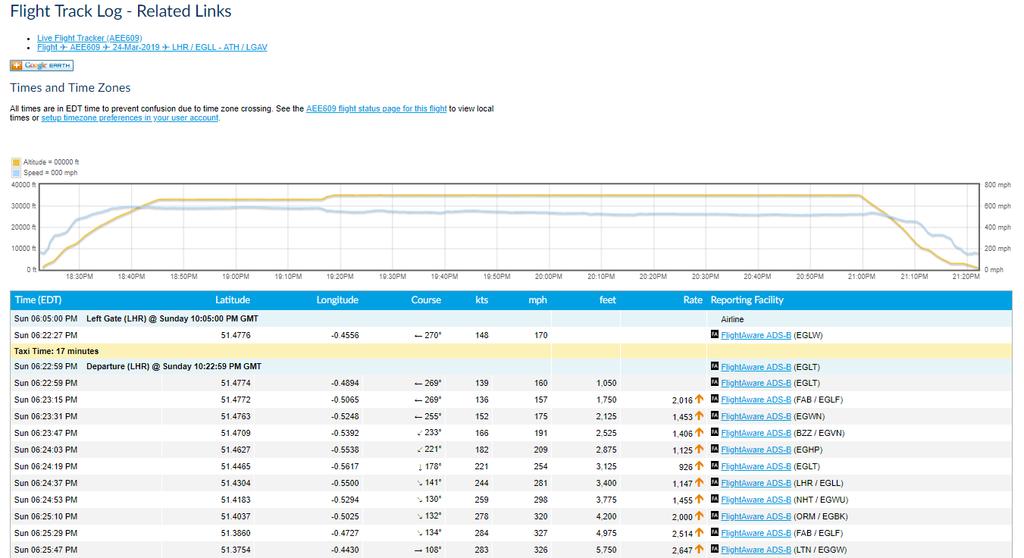
Task: Click climb arrow beside rate 2,514
Action: pyautogui.click(x=699, y=533)
